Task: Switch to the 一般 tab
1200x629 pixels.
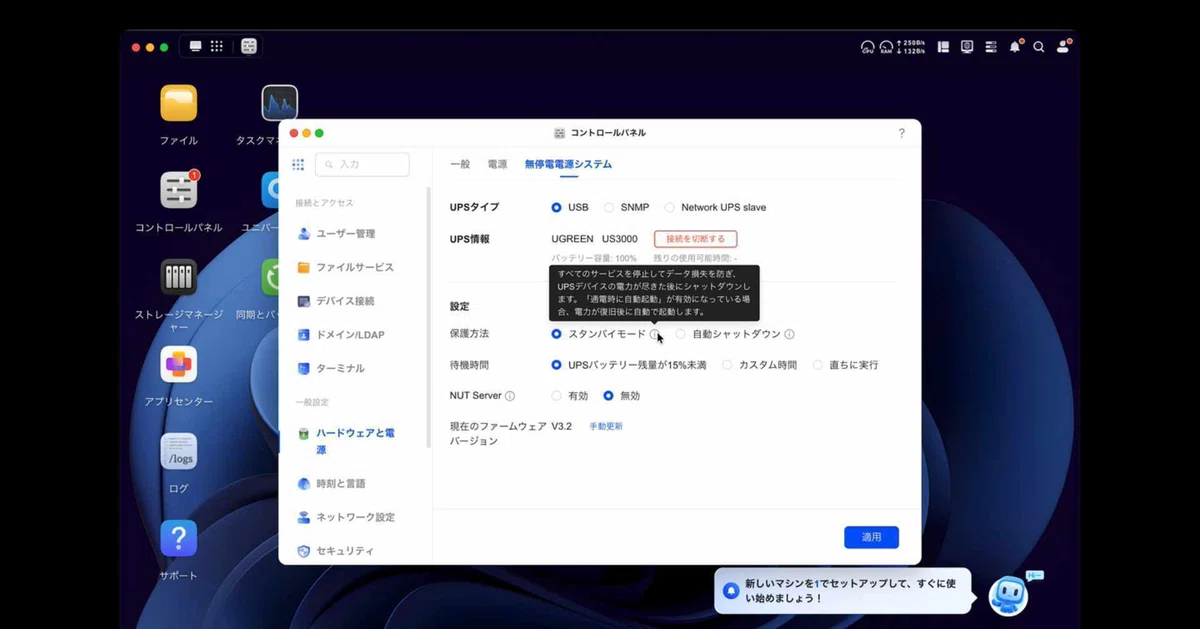Action: pyautogui.click(x=460, y=164)
